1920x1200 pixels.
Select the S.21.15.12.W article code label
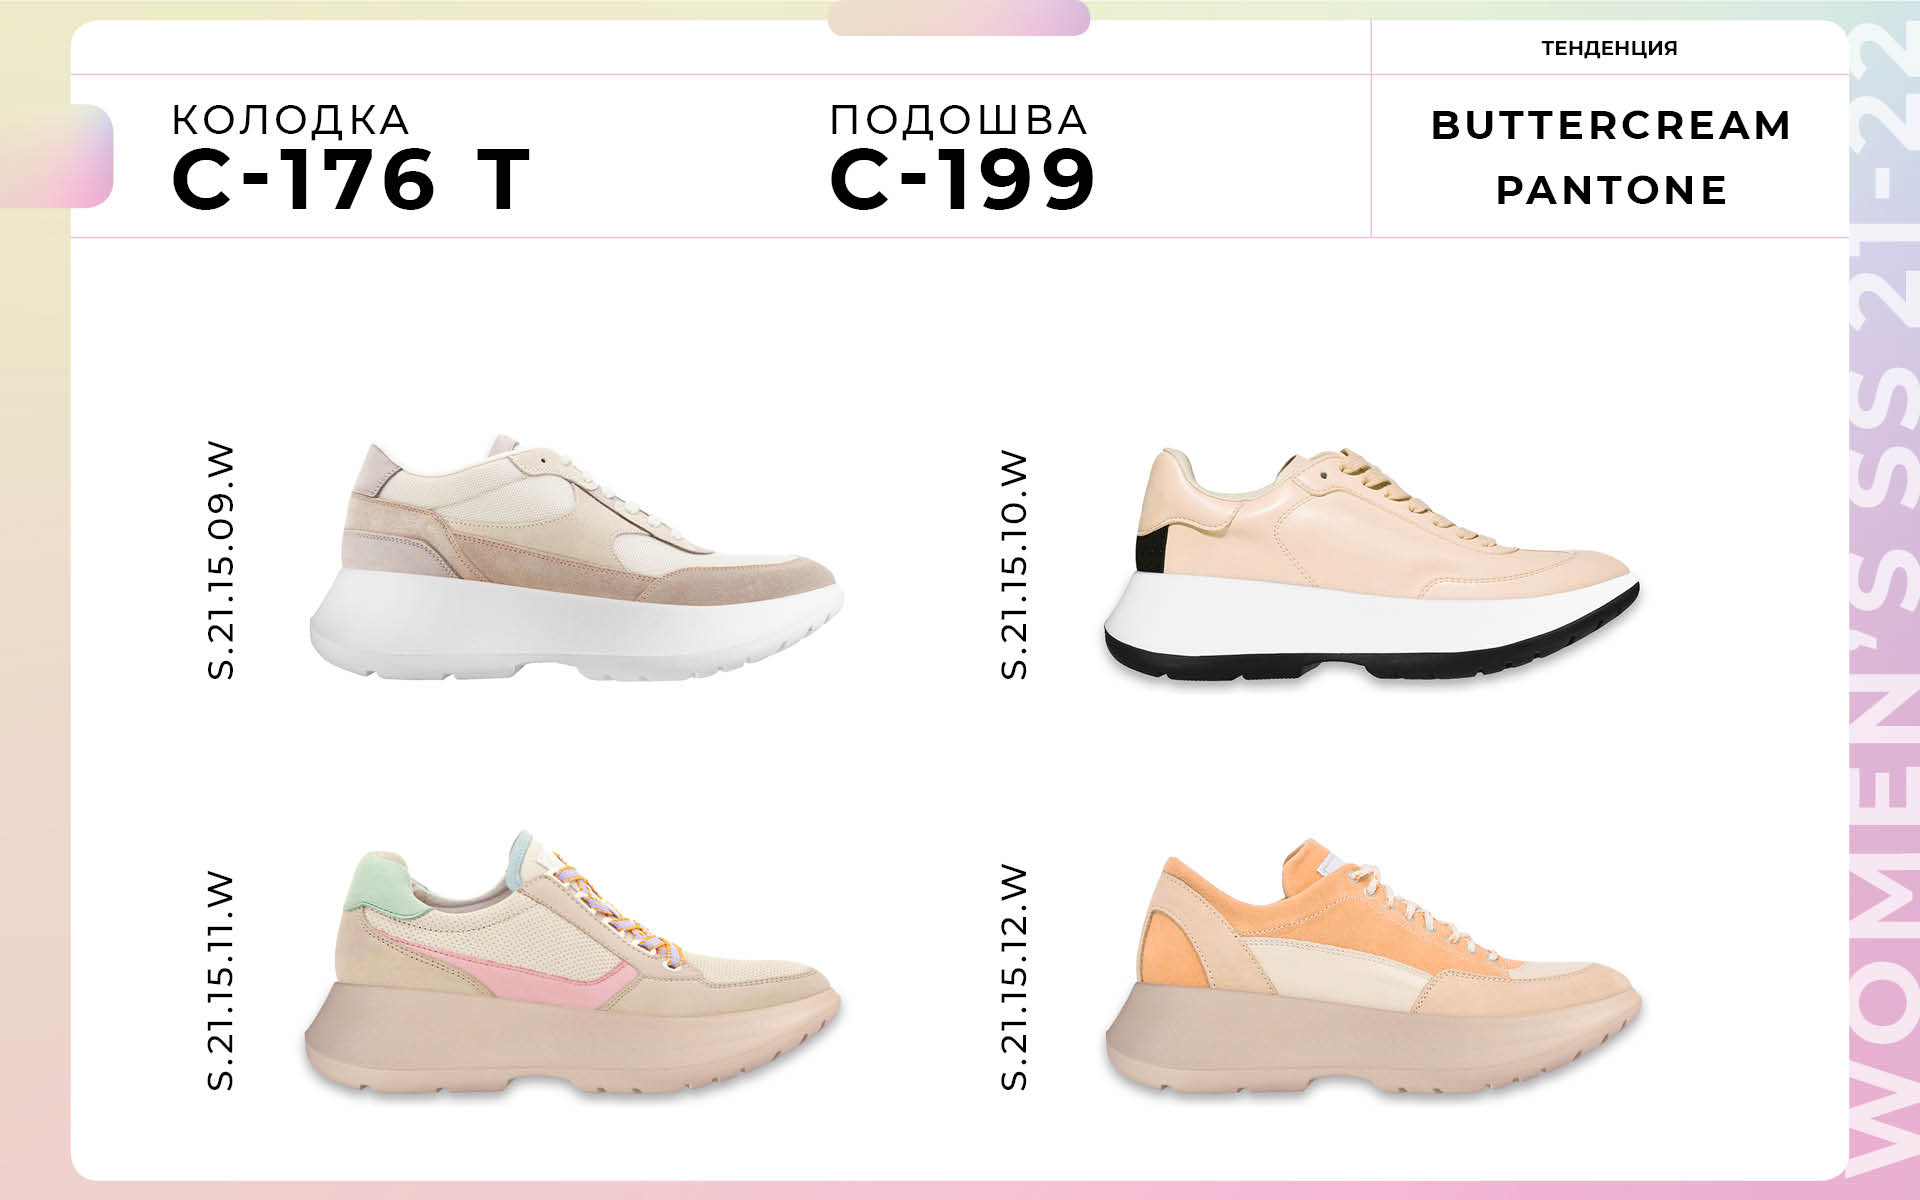[1014, 977]
